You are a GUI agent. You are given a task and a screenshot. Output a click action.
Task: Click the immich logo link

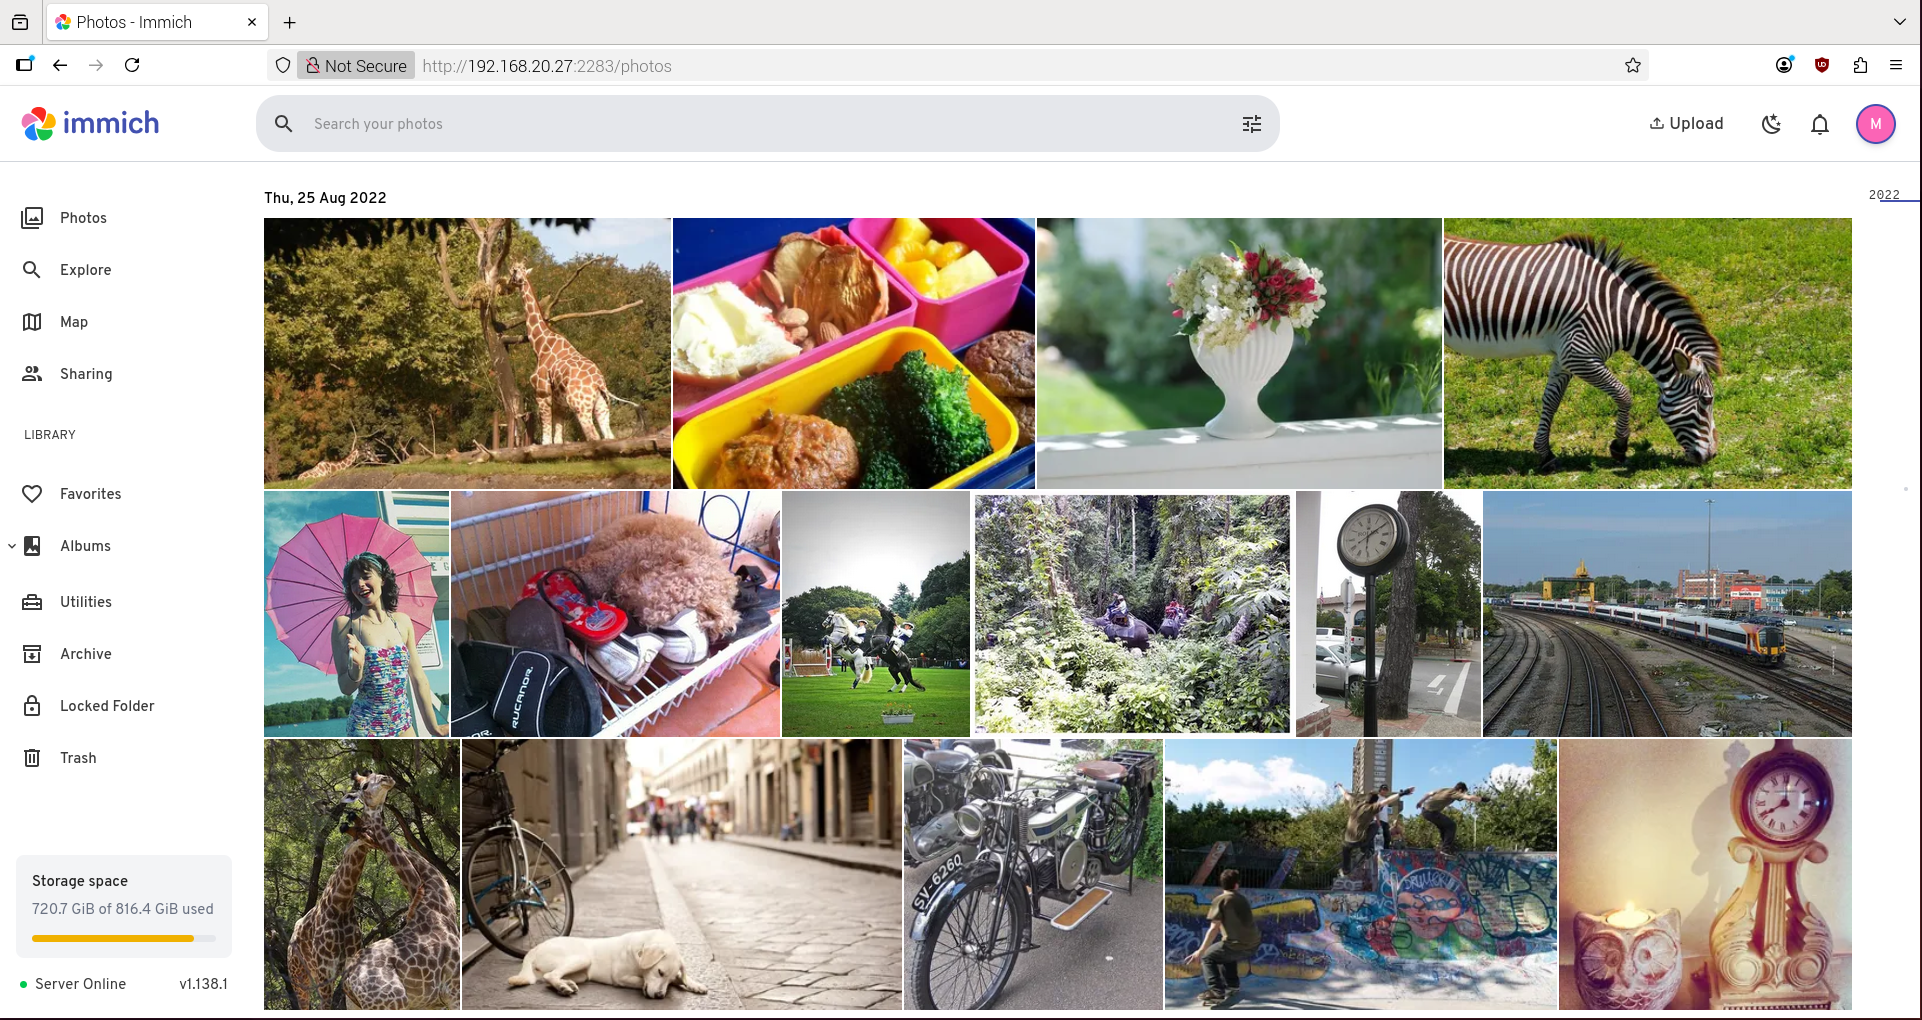(x=91, y=124)
